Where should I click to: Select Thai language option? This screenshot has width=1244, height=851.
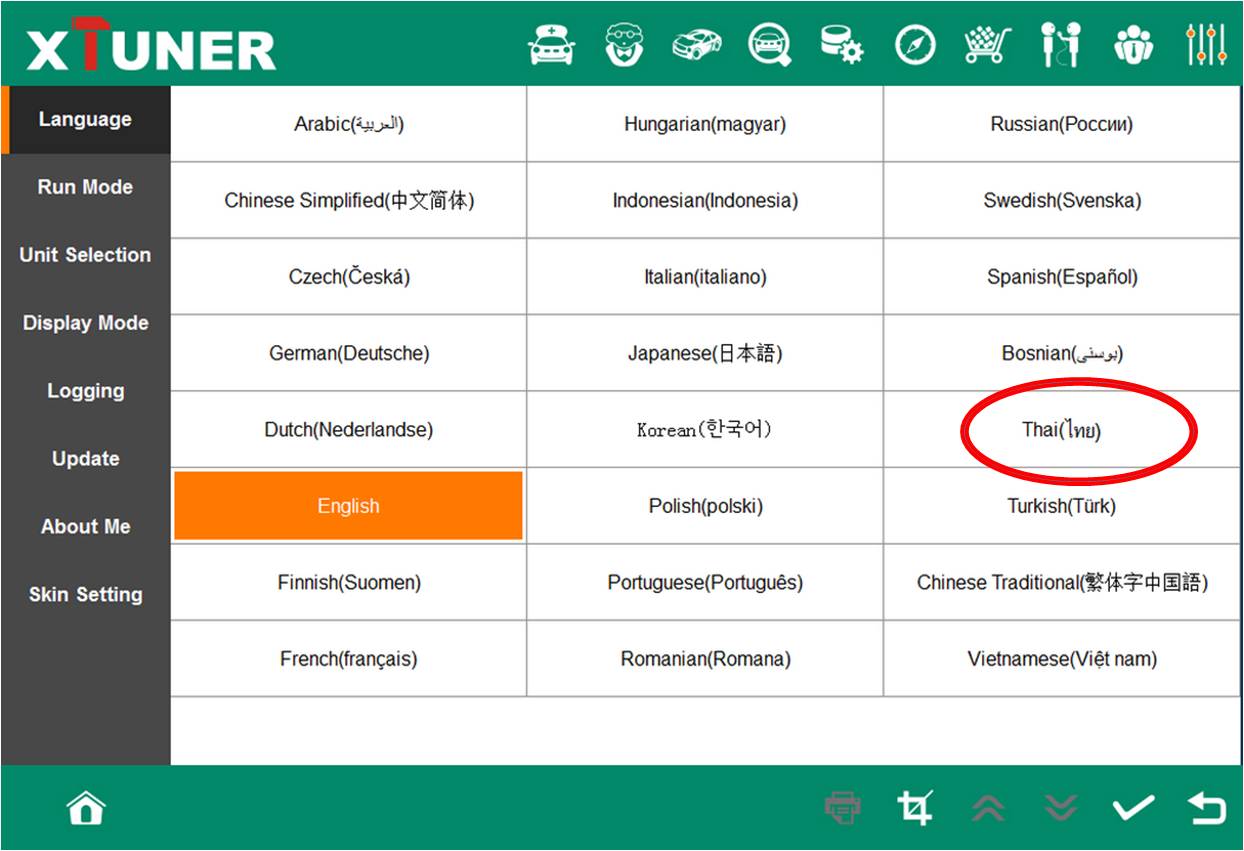point(1061,430)
